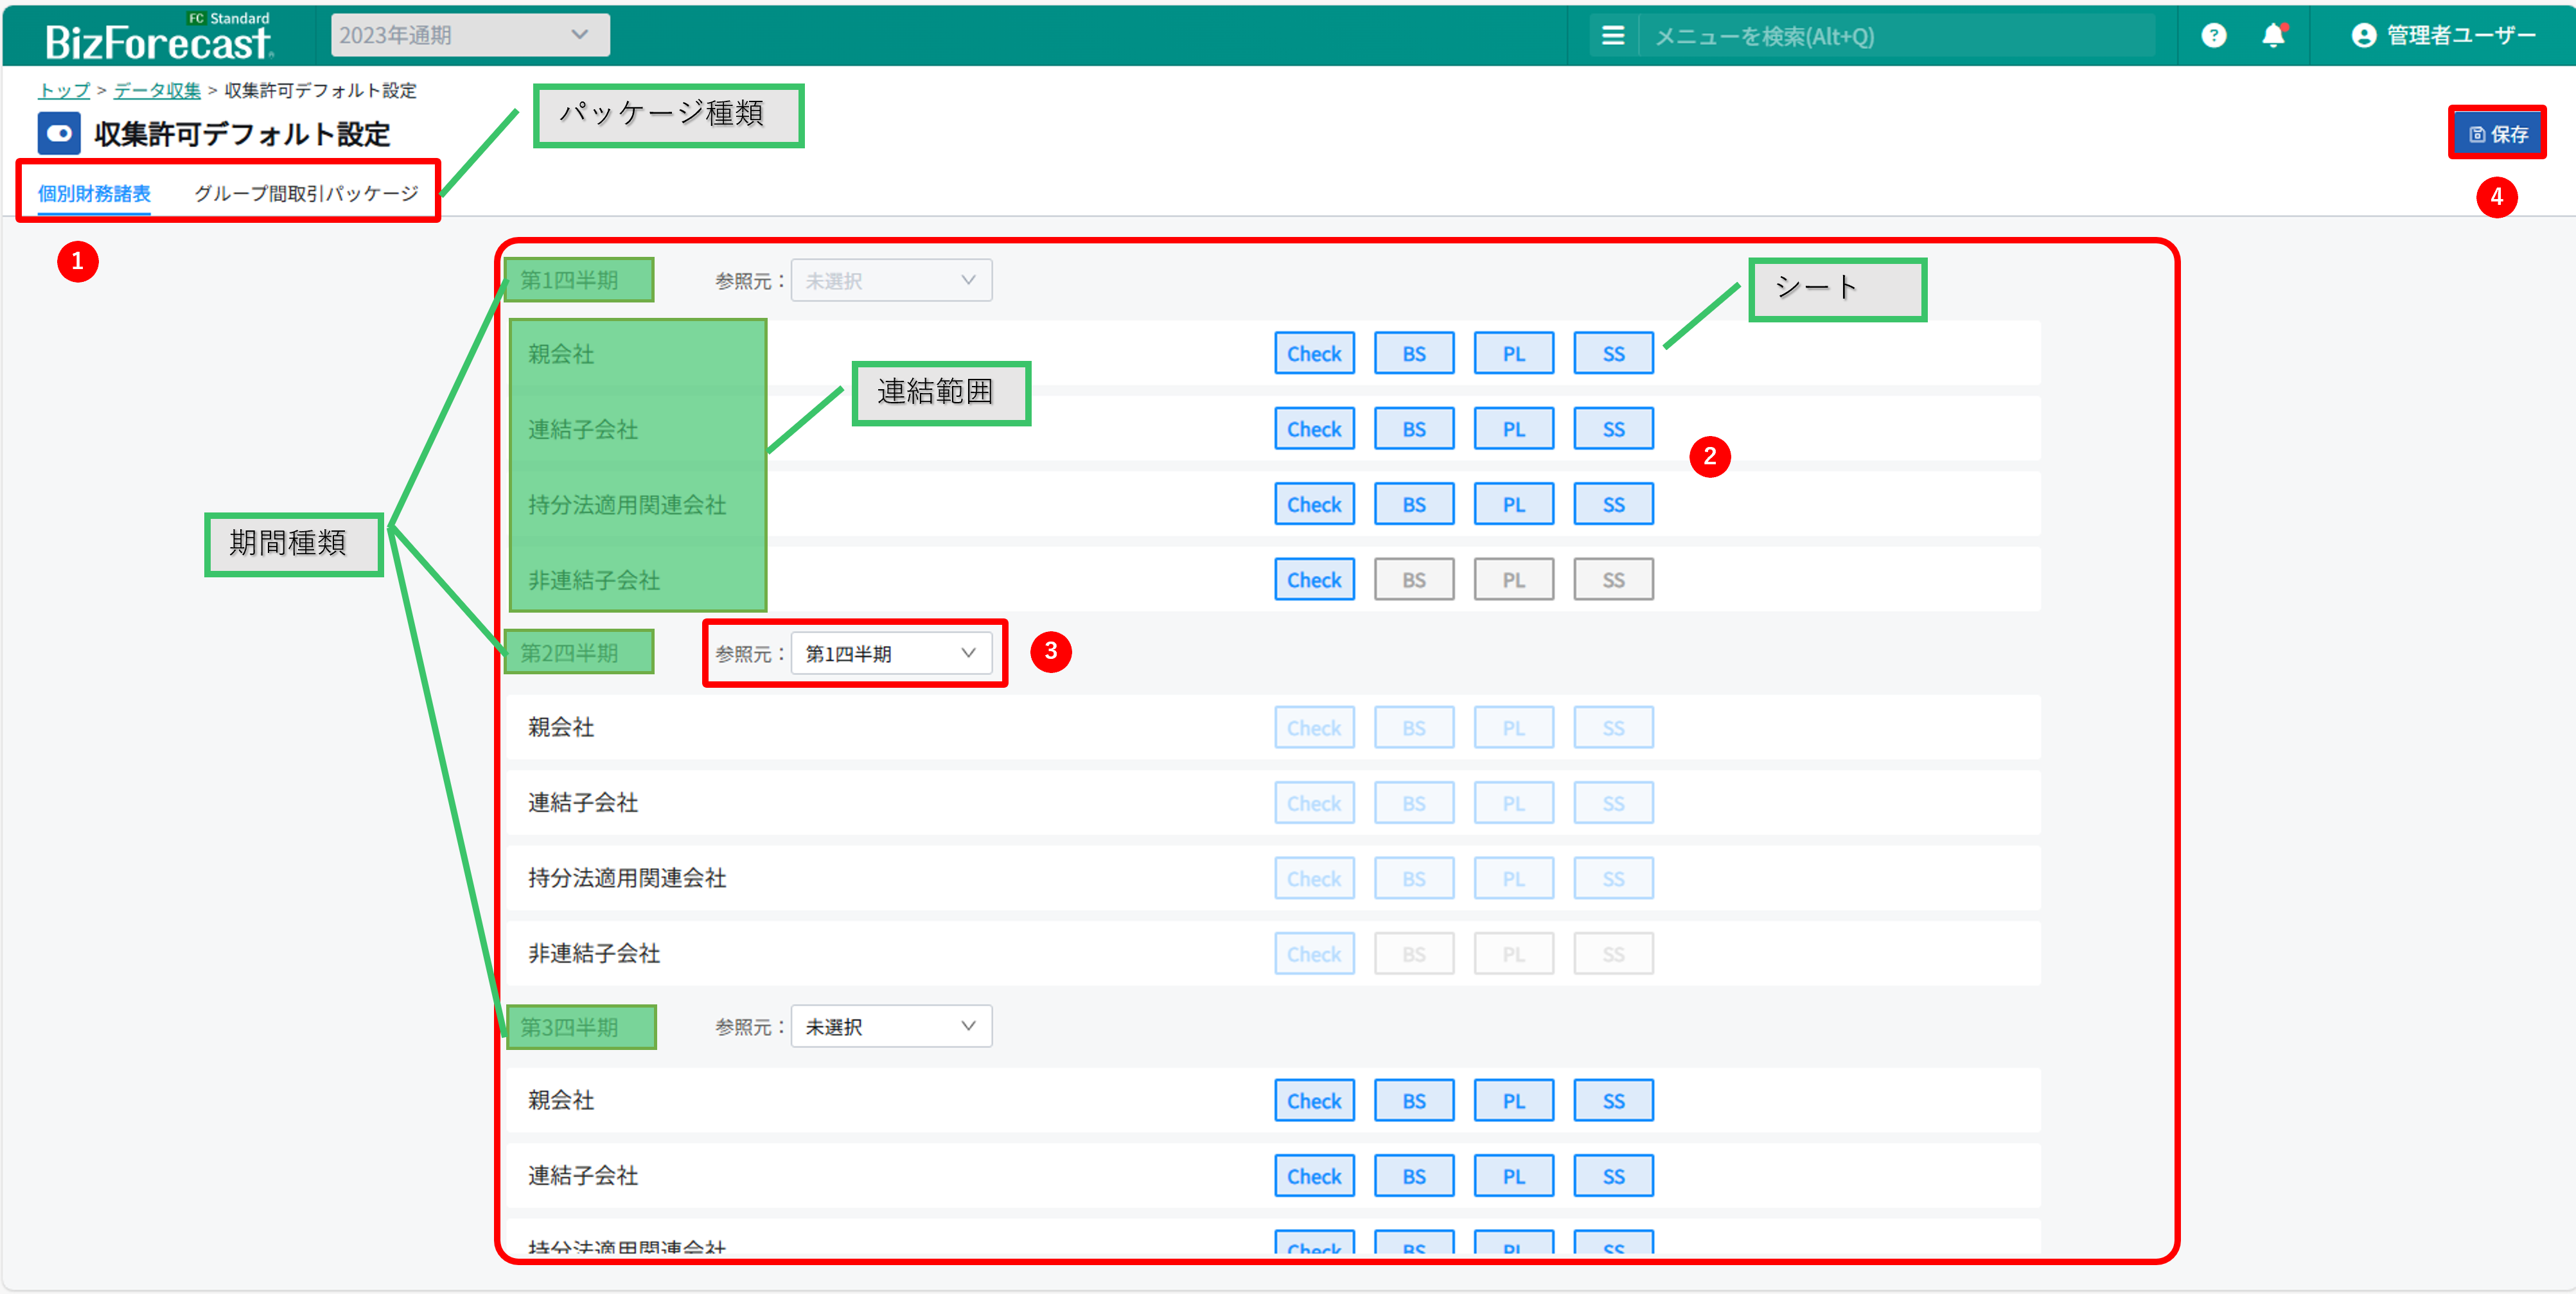Click the help question mark icon
Screen dimensions: 2576x1294
(2213, 36)
